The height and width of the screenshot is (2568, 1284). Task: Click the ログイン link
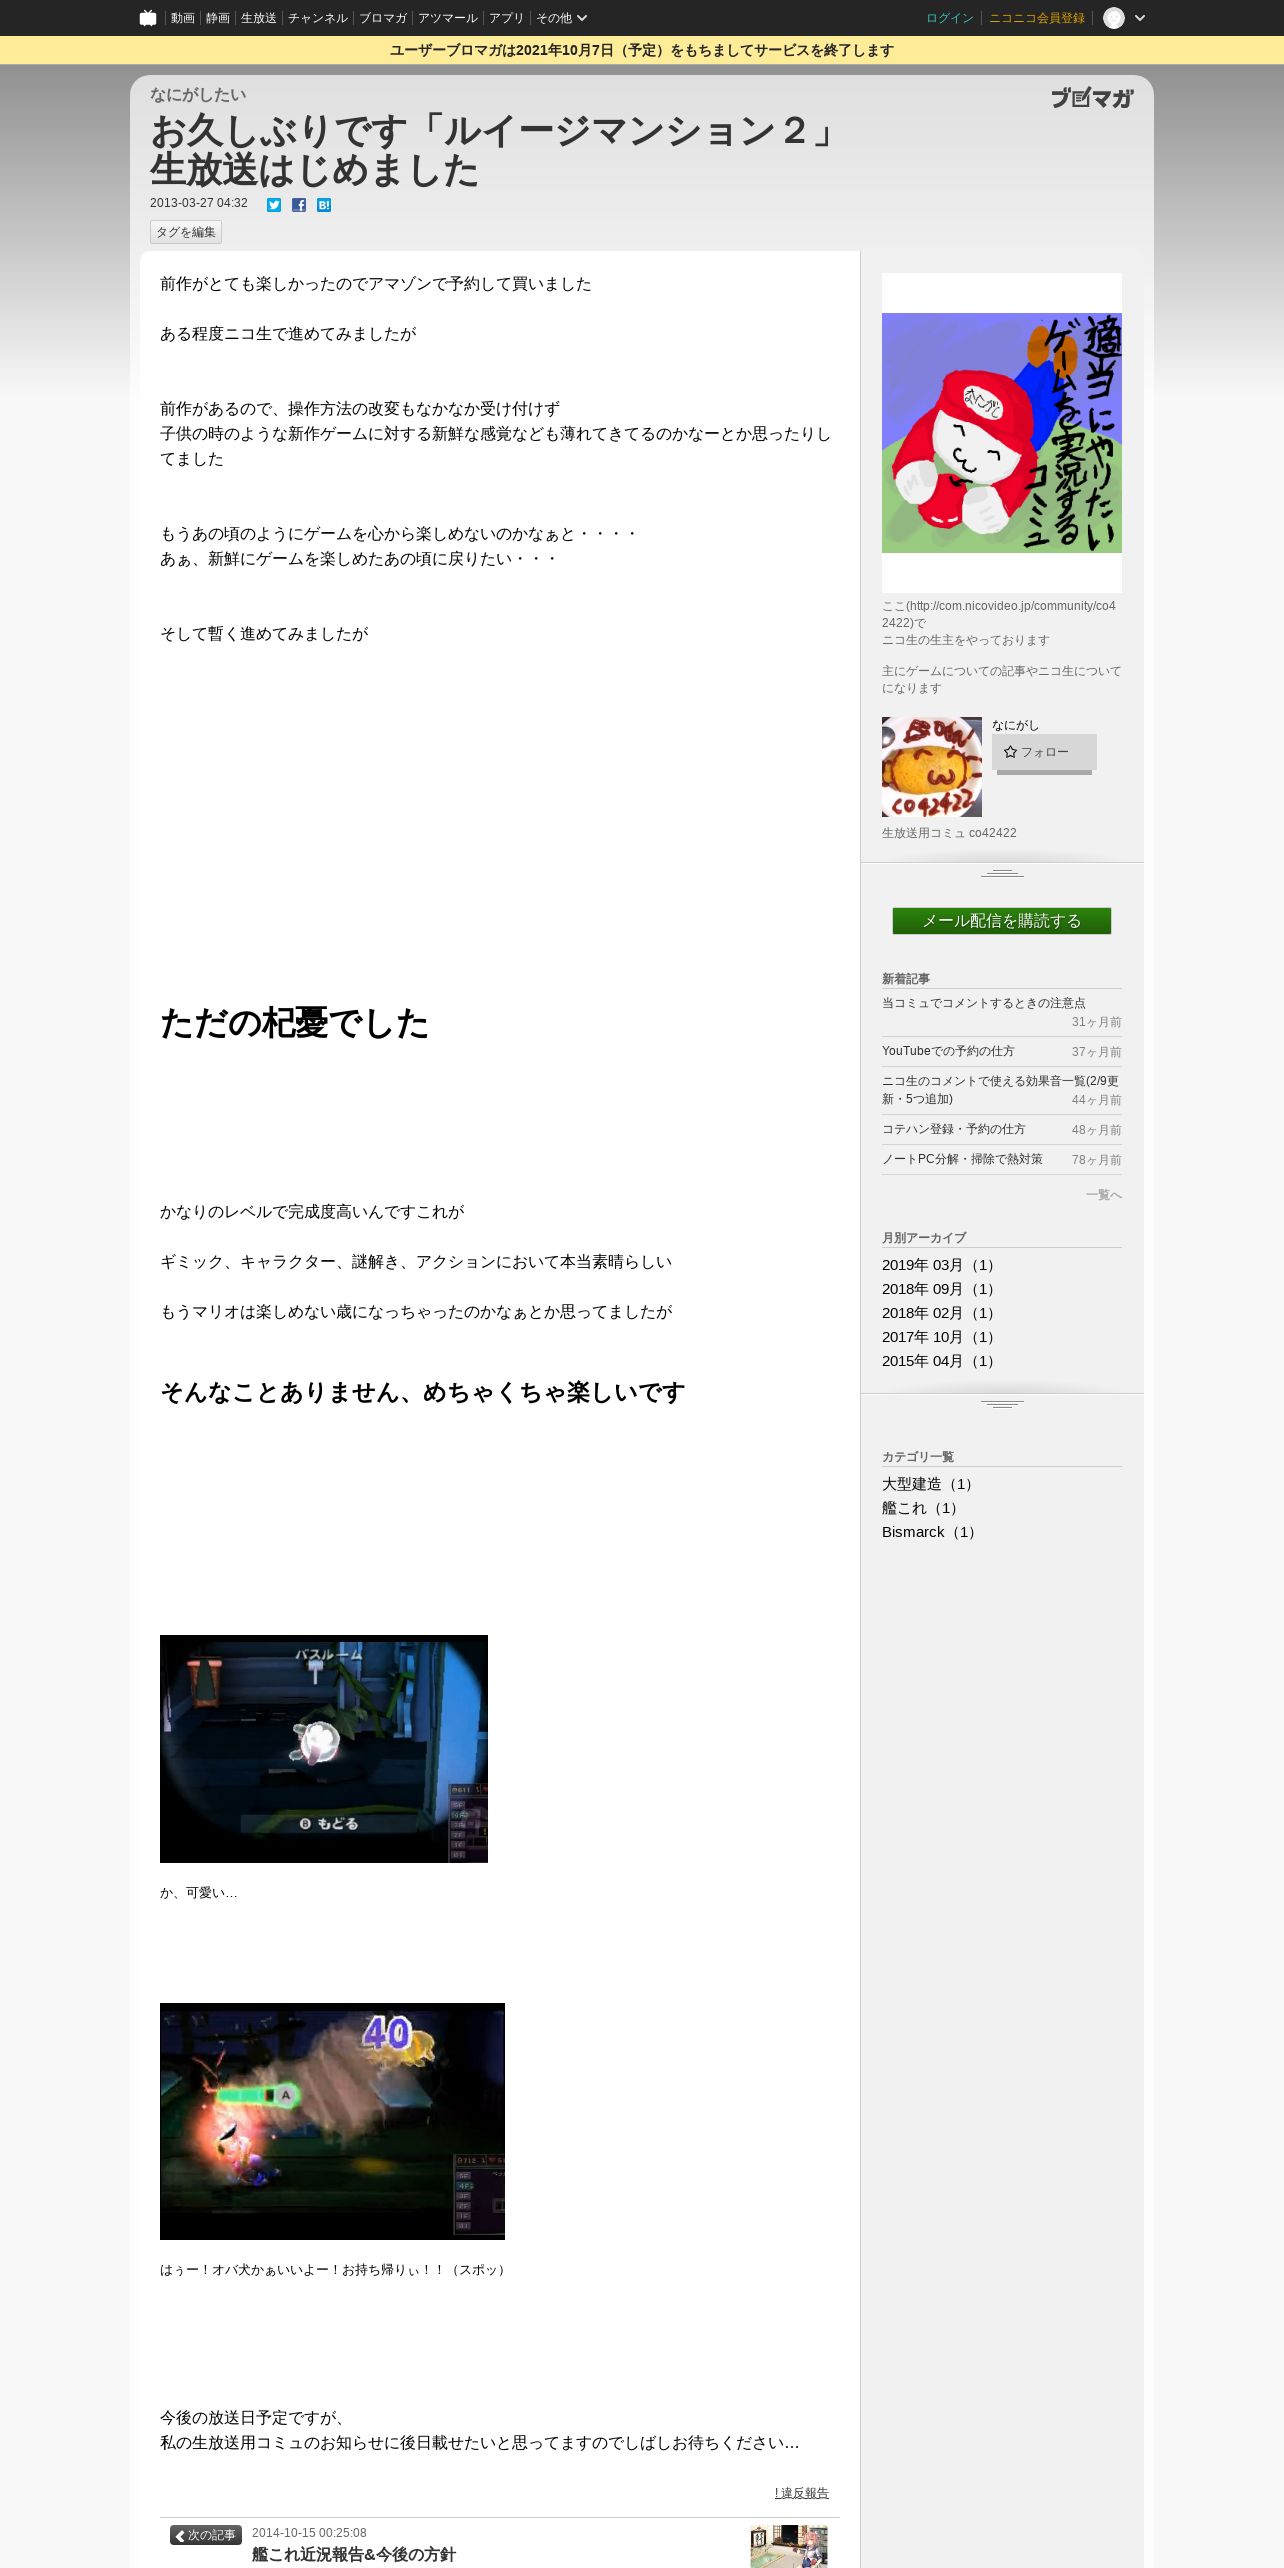tap(950, 18)
